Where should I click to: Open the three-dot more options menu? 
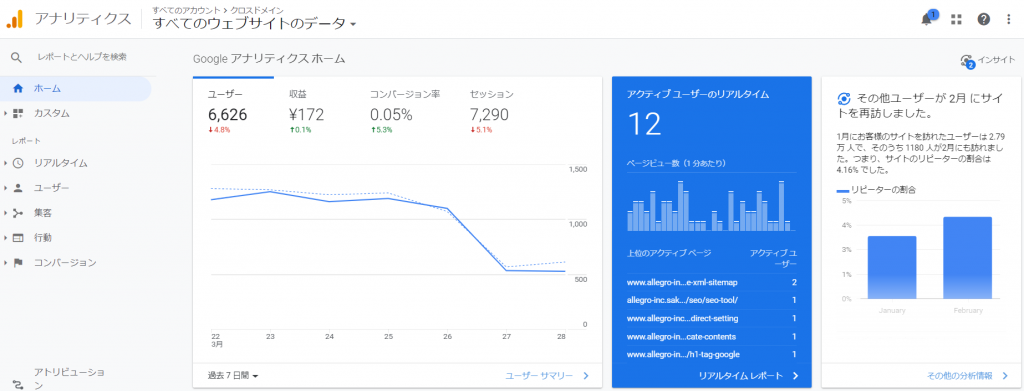point(1009,20)
